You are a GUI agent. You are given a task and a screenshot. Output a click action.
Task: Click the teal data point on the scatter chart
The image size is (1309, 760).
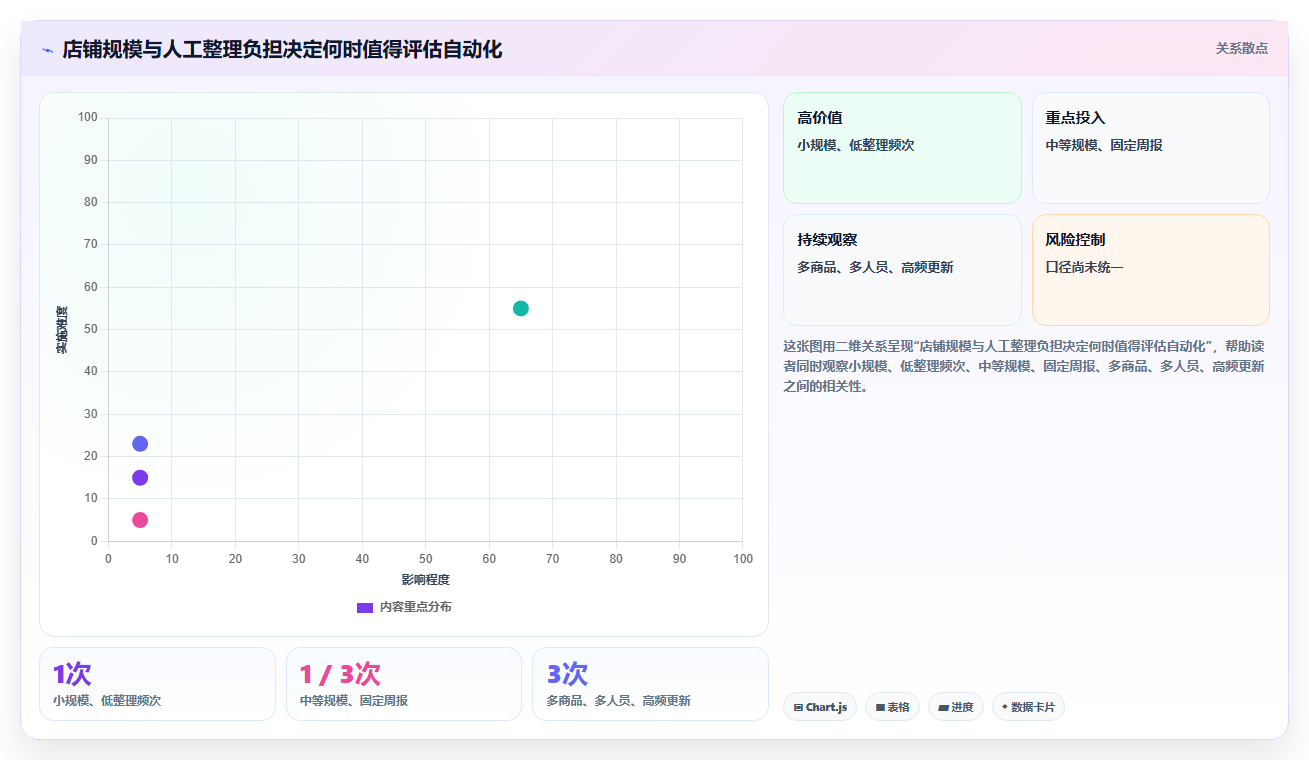[521, 308]
